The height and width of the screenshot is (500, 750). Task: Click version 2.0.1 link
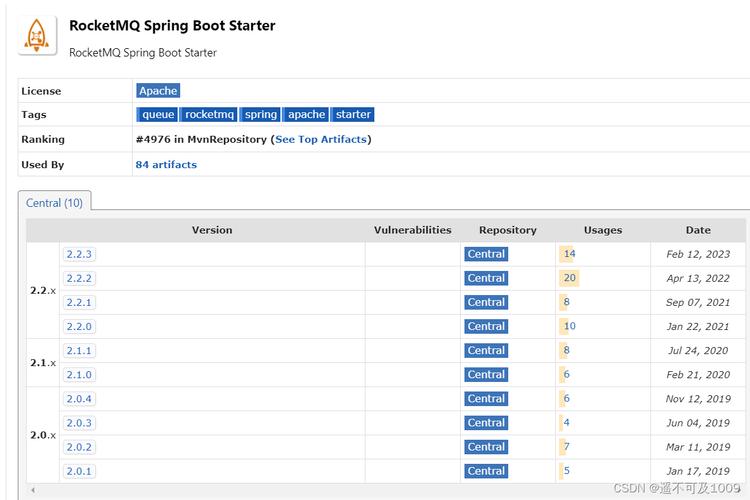(x=79, y=471)
